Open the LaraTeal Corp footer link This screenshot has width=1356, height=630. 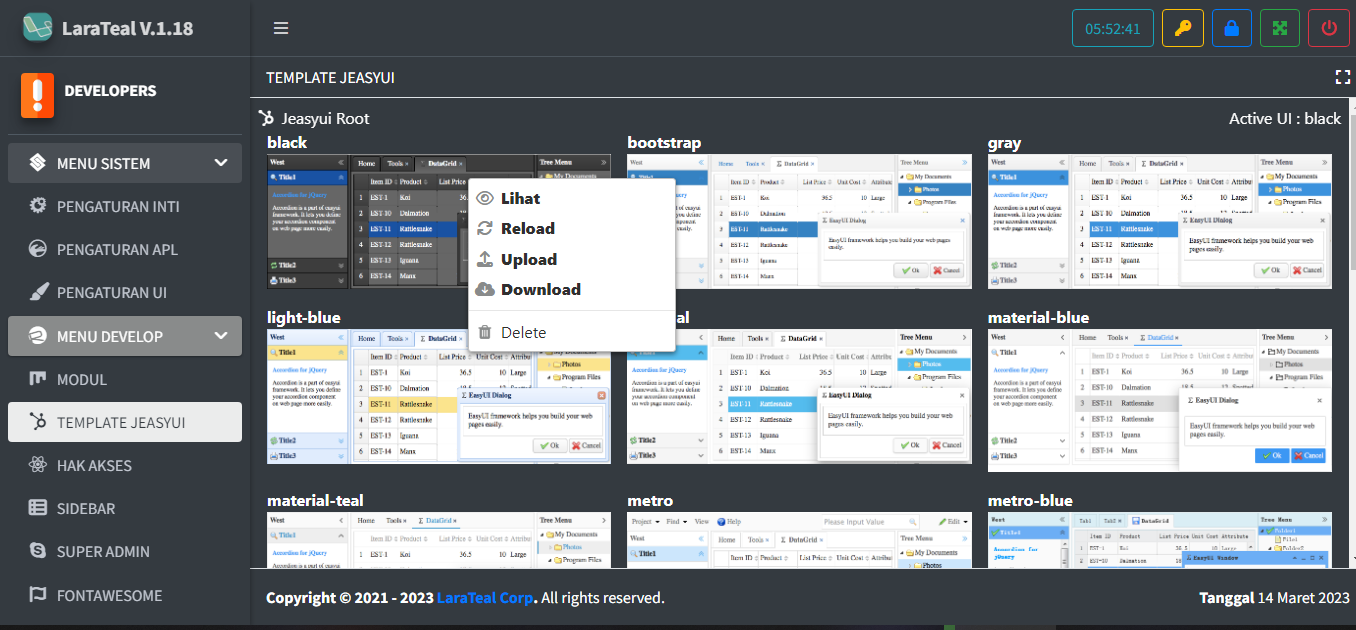(486, 597)
